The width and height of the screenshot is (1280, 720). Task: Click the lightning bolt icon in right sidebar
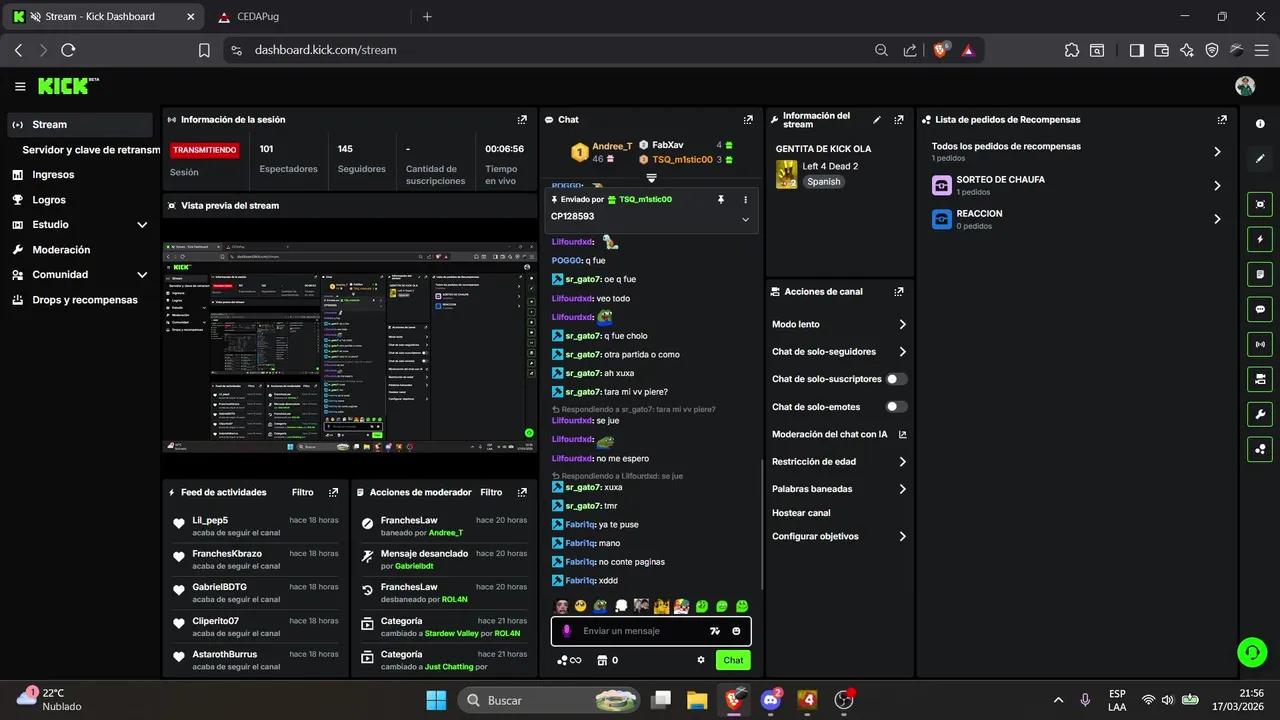pyautogui.click(x=1260, y=239)
